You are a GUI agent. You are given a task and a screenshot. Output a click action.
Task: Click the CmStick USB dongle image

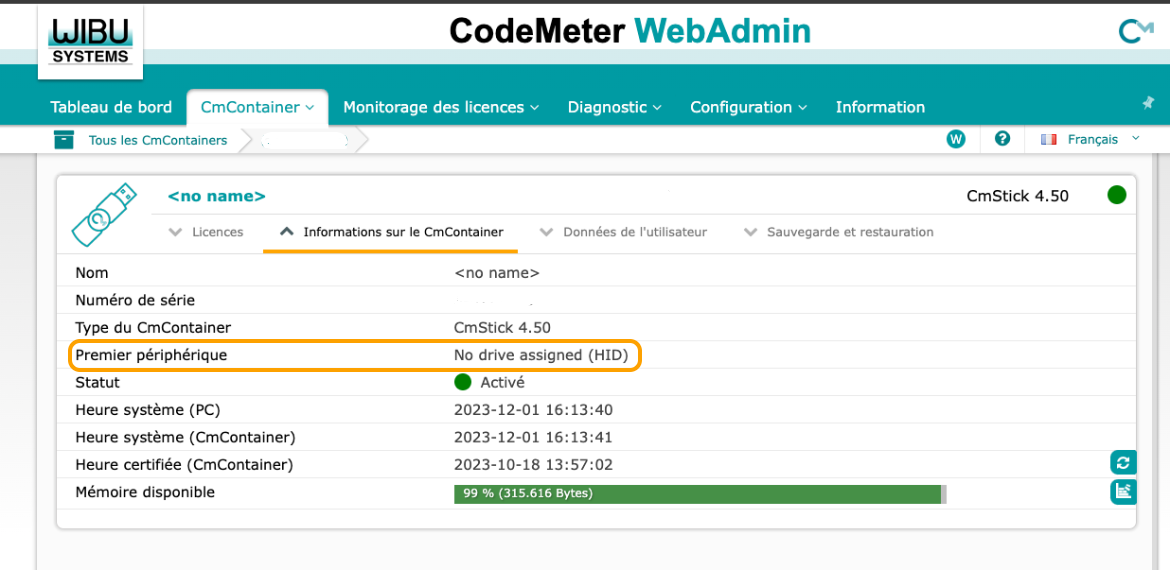(104, 215)
